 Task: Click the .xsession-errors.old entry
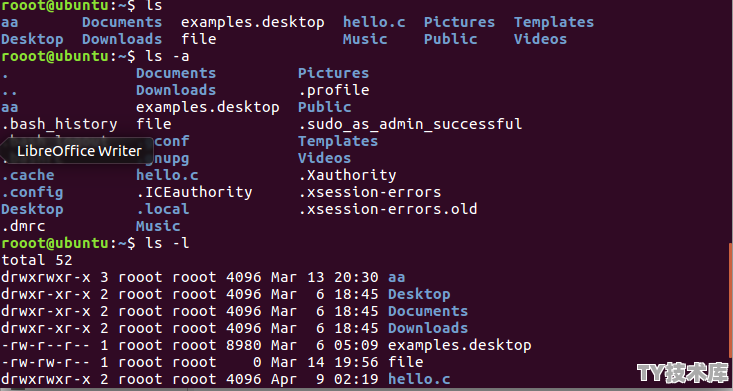click(x=388, y=209)
